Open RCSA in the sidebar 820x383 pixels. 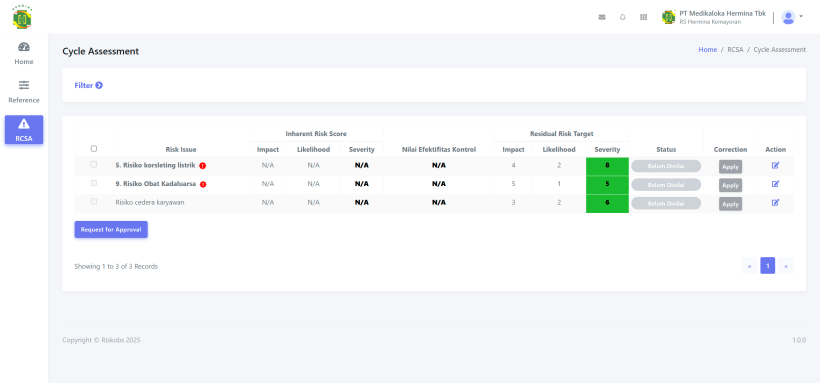(24, 130)
